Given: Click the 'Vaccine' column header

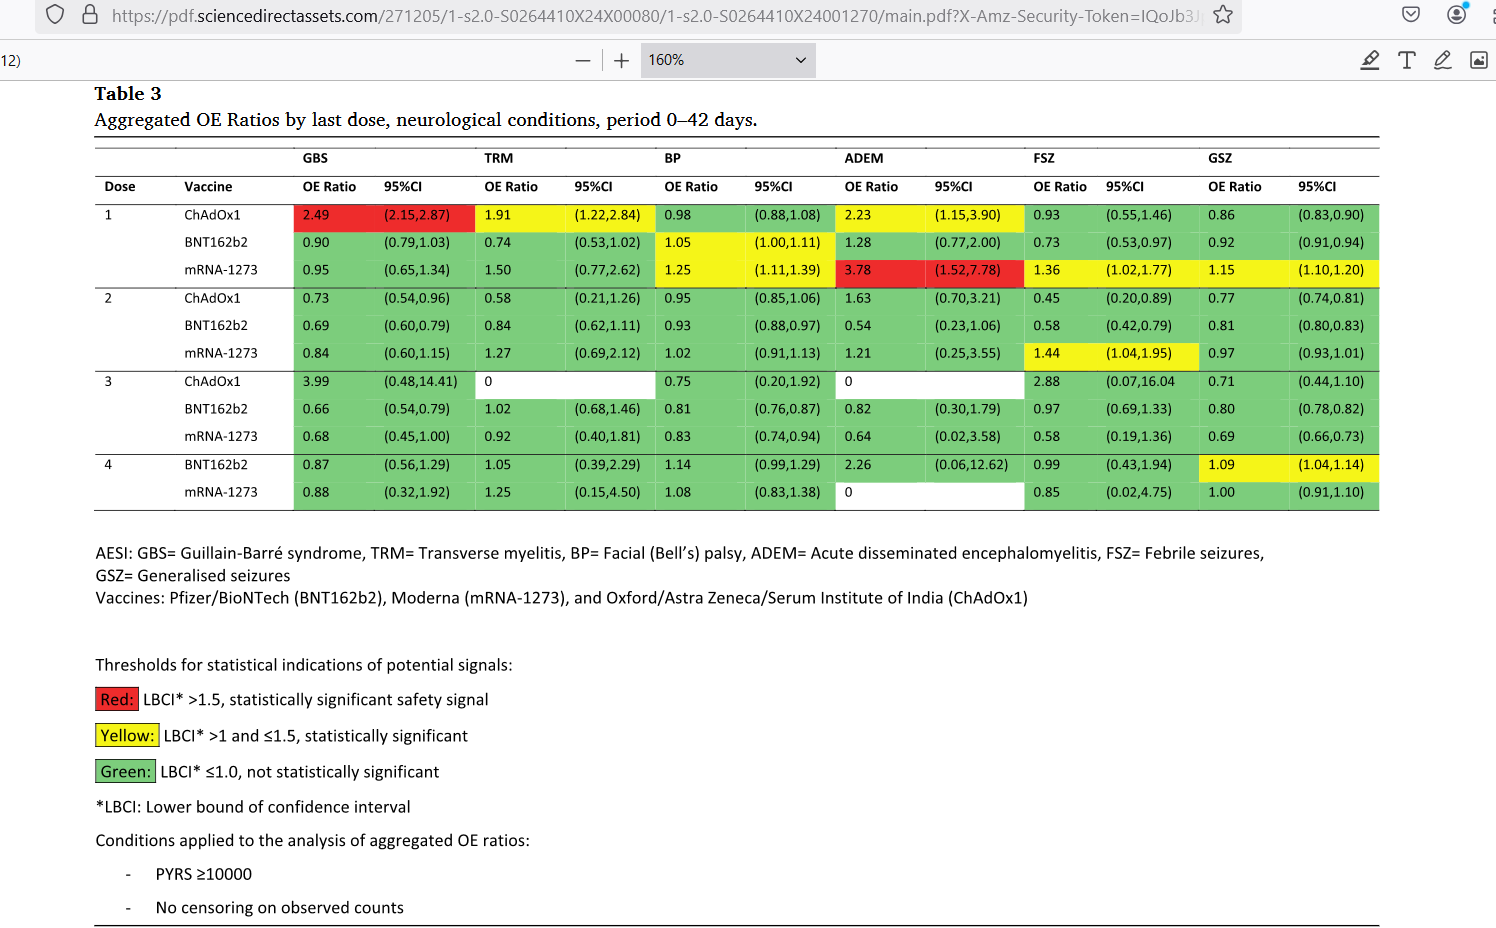Looking at the screenshot, I should (208, 187).
